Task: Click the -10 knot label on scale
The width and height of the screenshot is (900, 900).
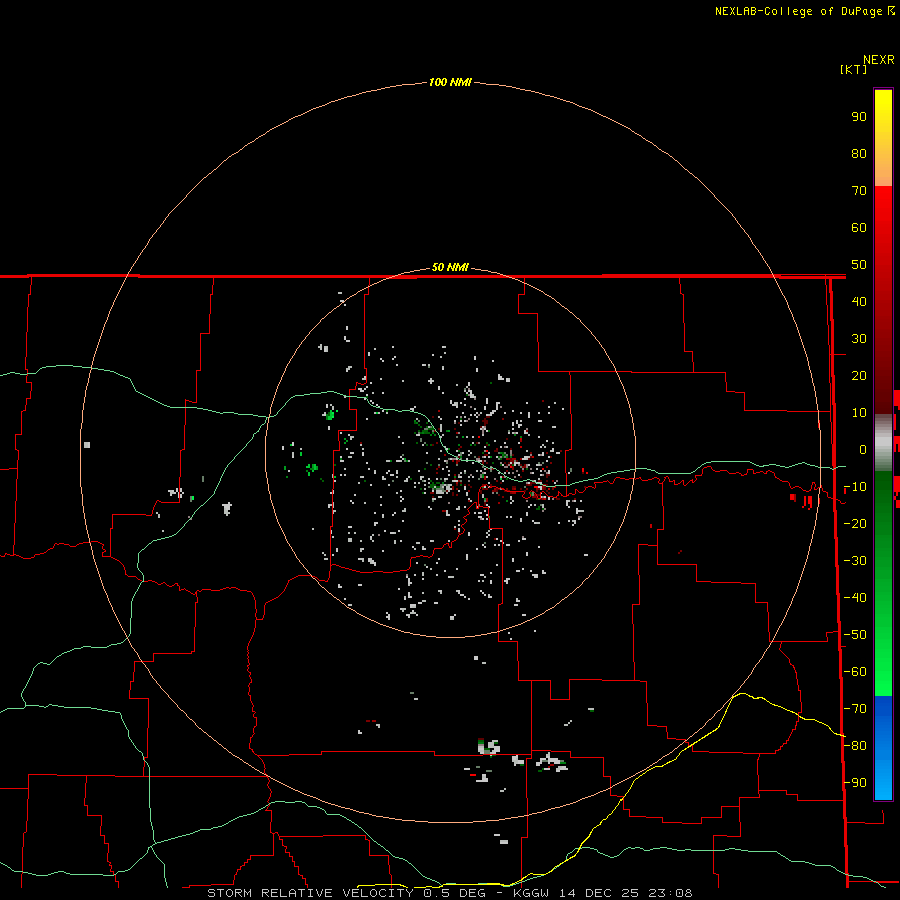Action: tap(855, 487)
